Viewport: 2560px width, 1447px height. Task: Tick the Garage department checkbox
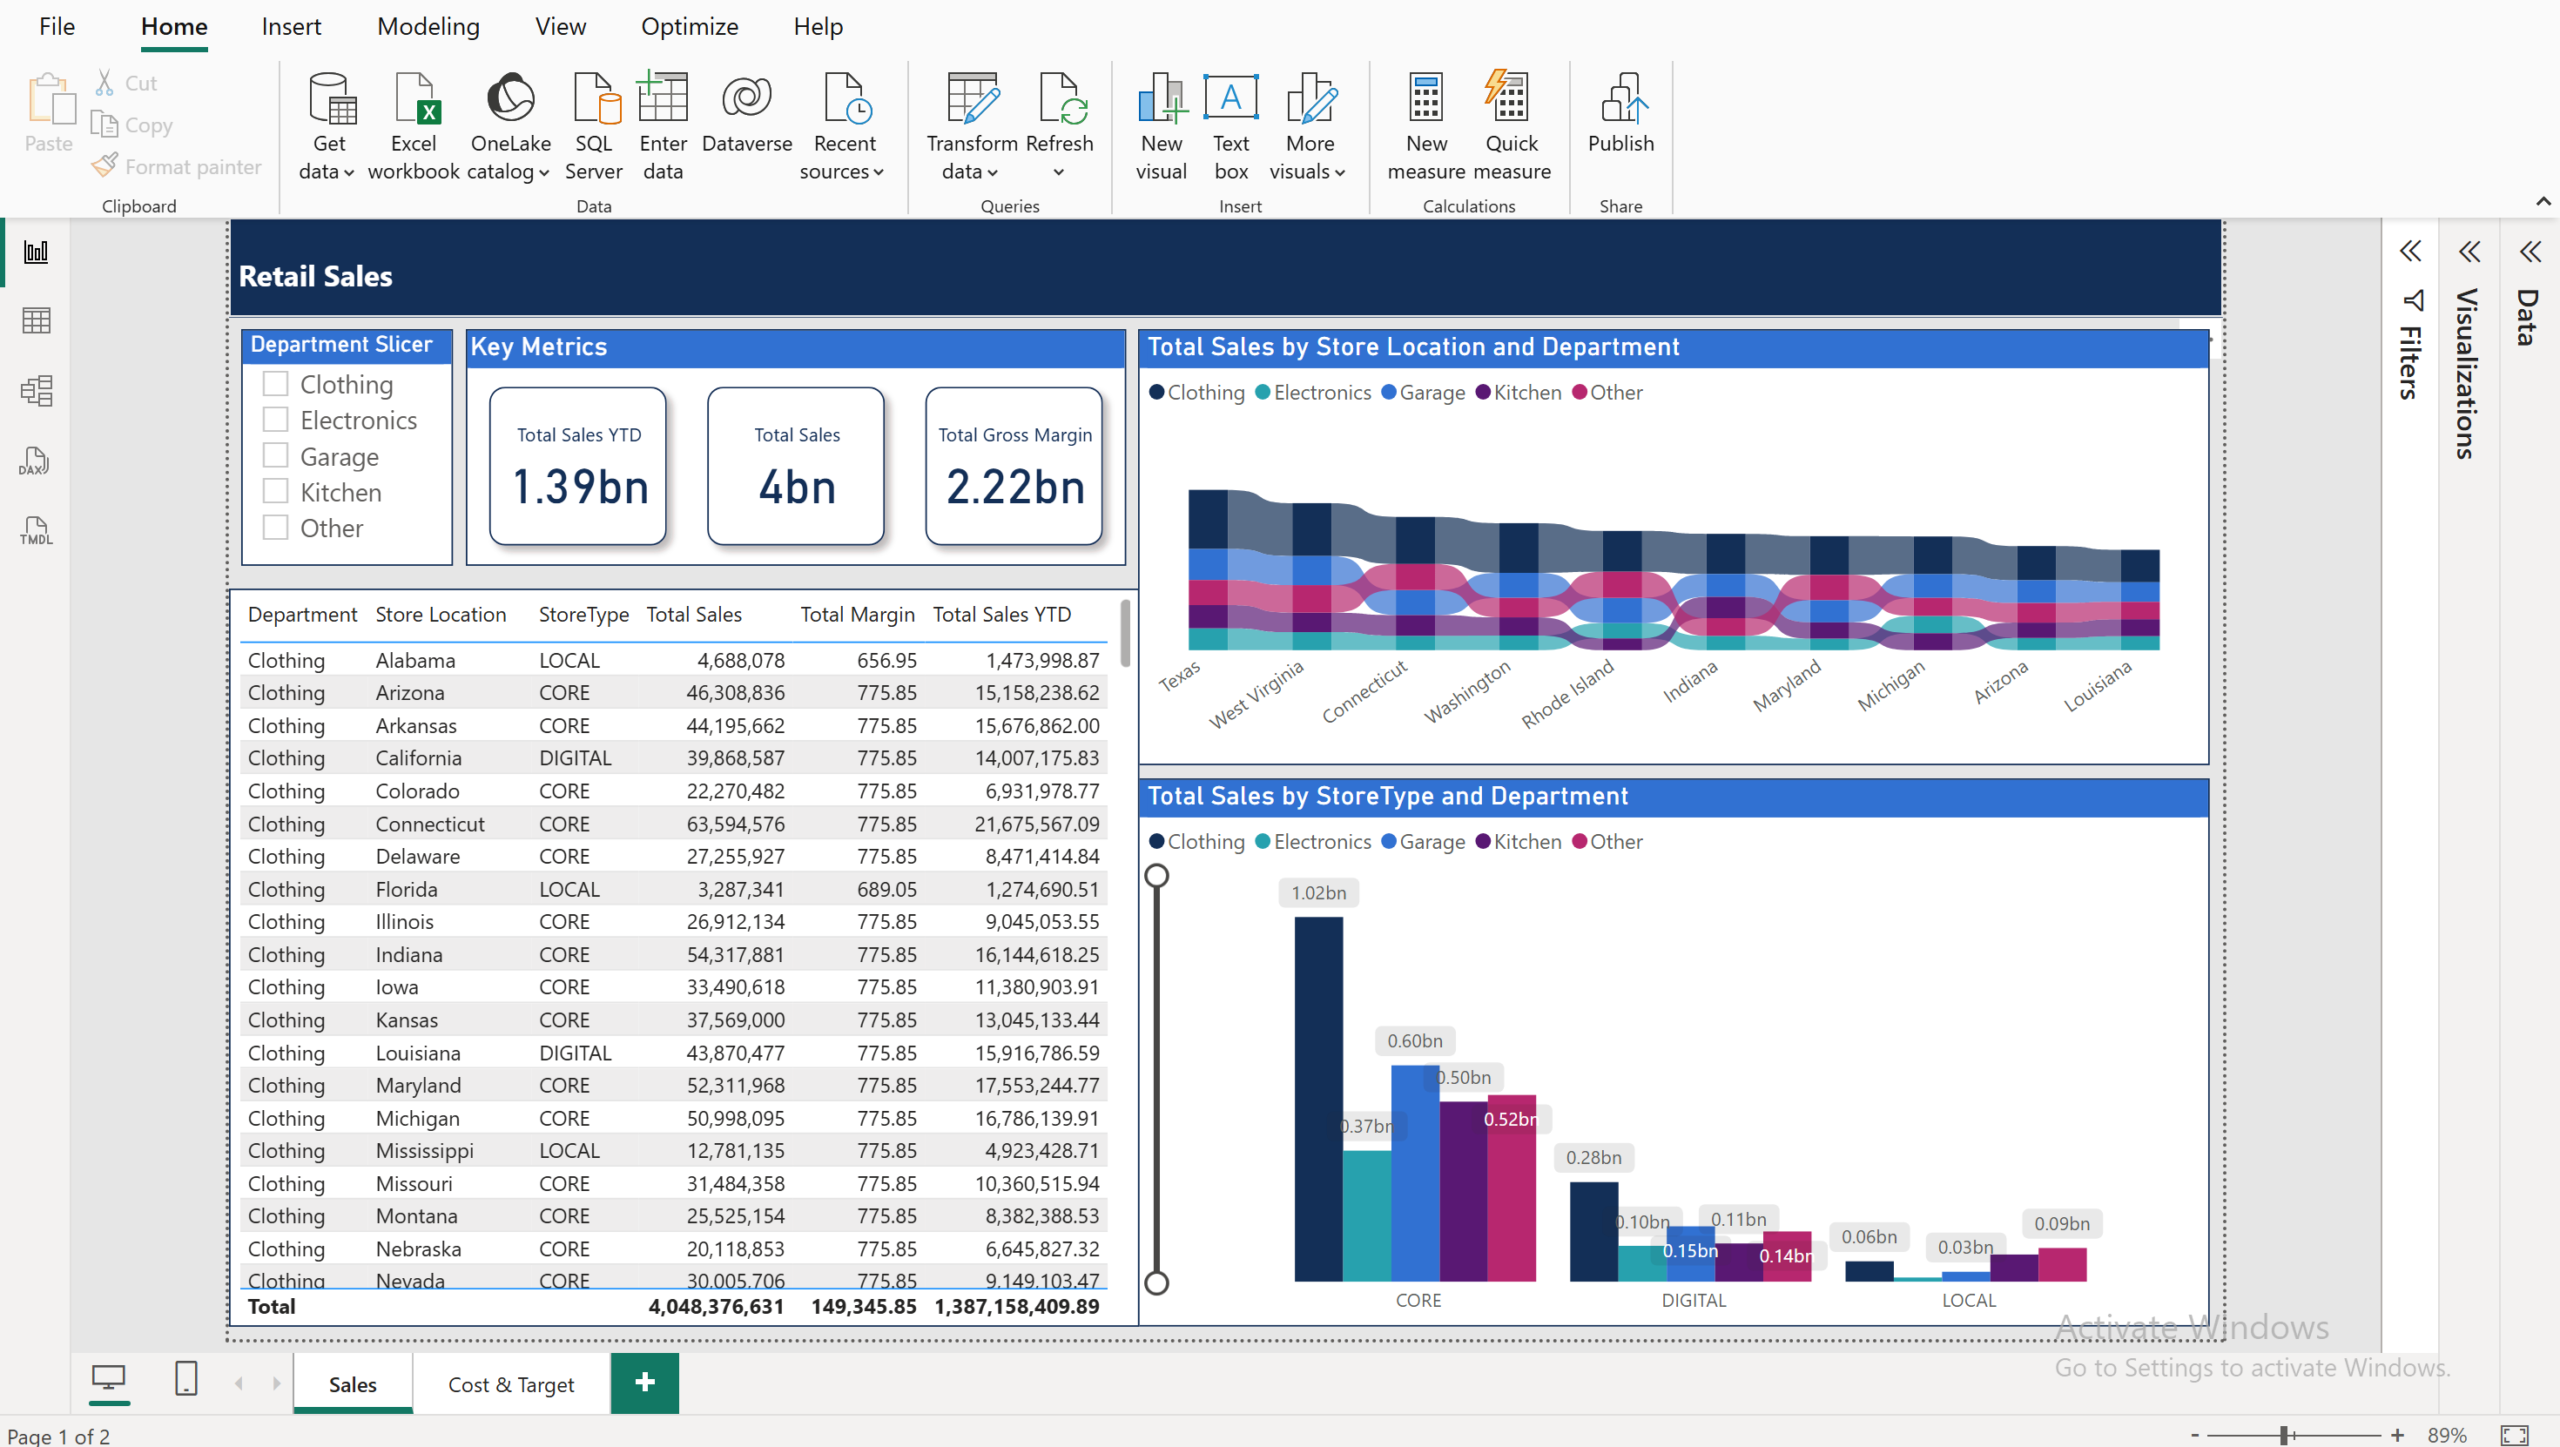(x=276, y=456)
